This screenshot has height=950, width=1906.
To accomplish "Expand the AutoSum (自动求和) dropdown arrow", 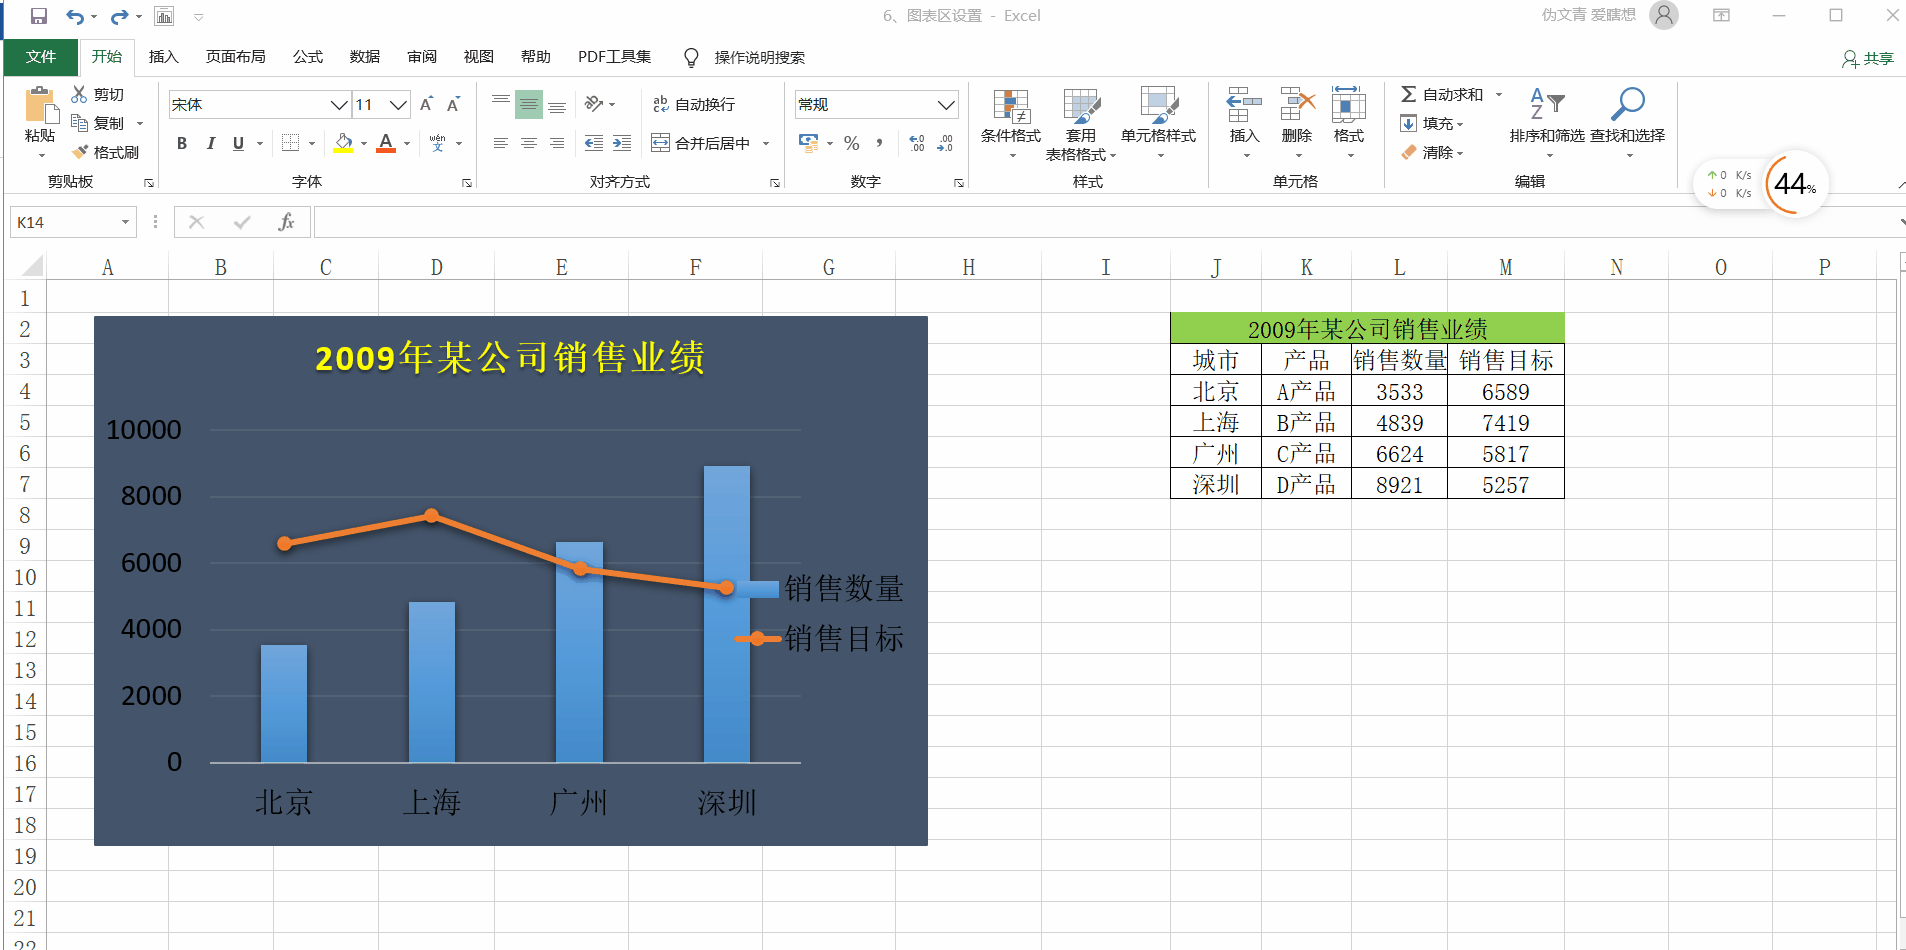I will click(1499, 94).
